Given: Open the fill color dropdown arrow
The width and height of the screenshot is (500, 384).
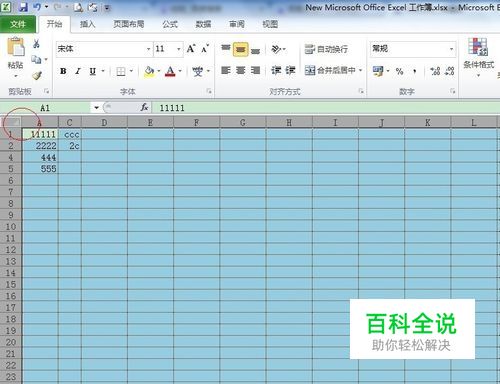Looking at the screenshot, I should pyautogui.click(x=159, y=71).
